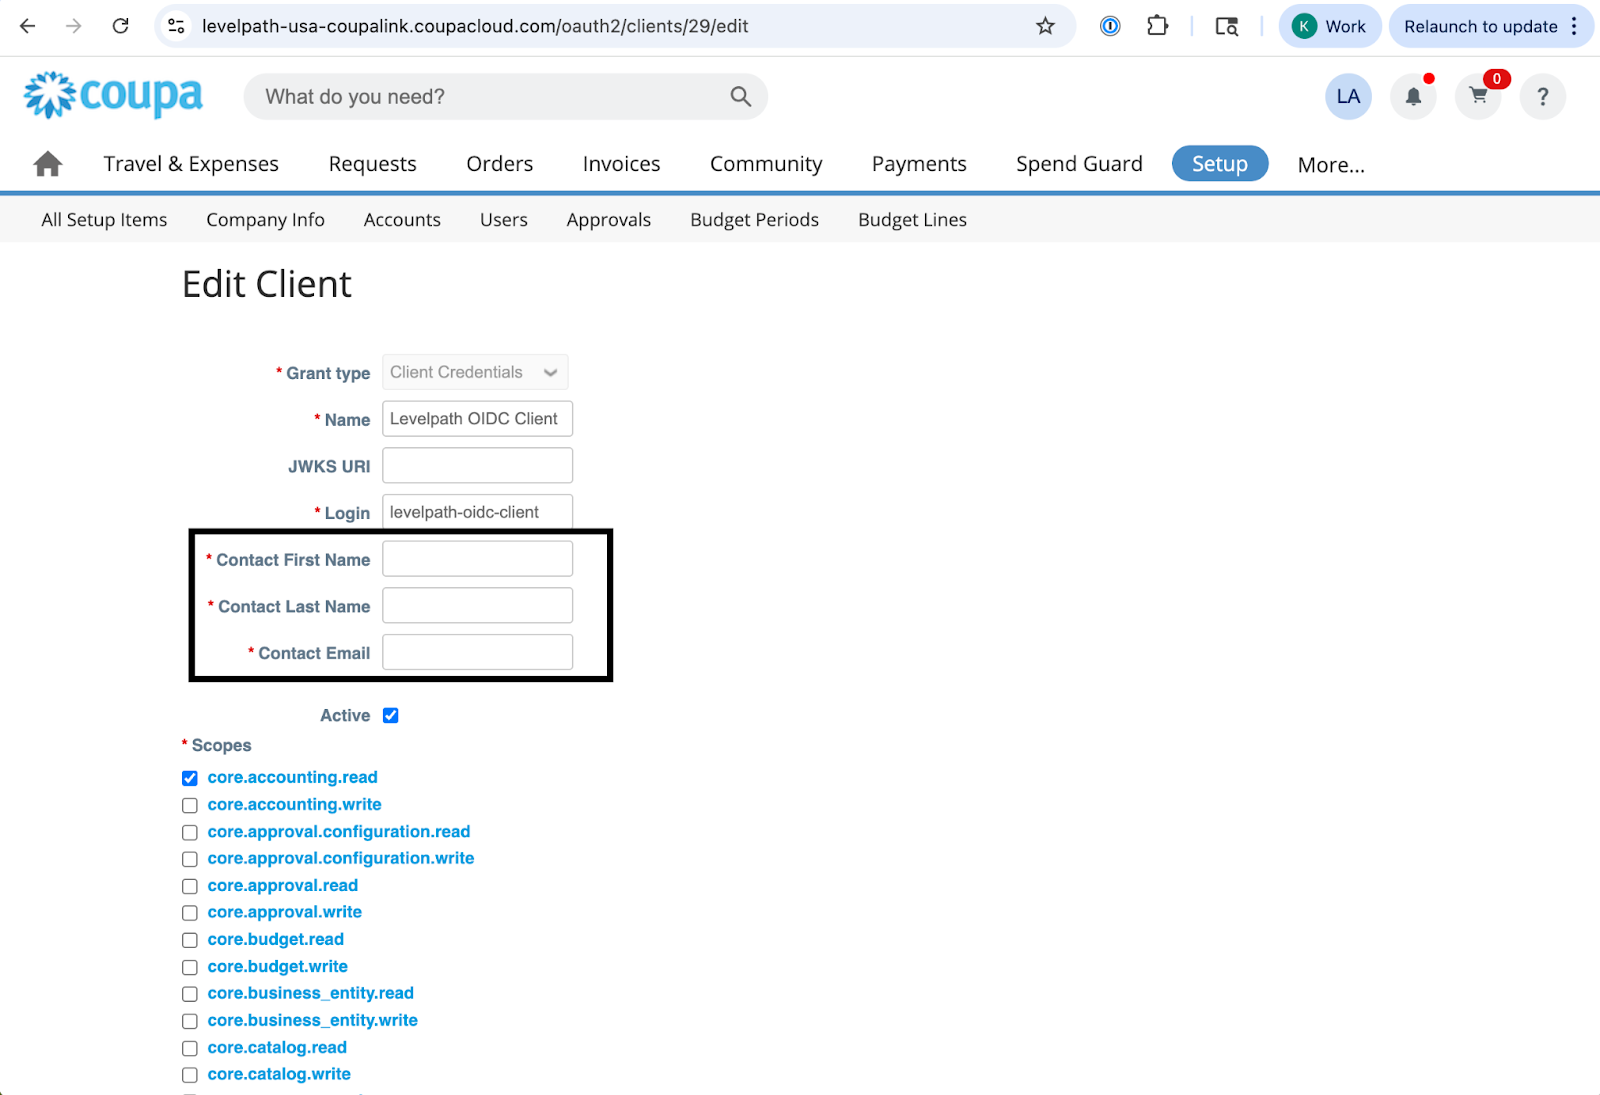Click the core.catalog.write link
Screen dimensions: 1600x1095
279,1075
